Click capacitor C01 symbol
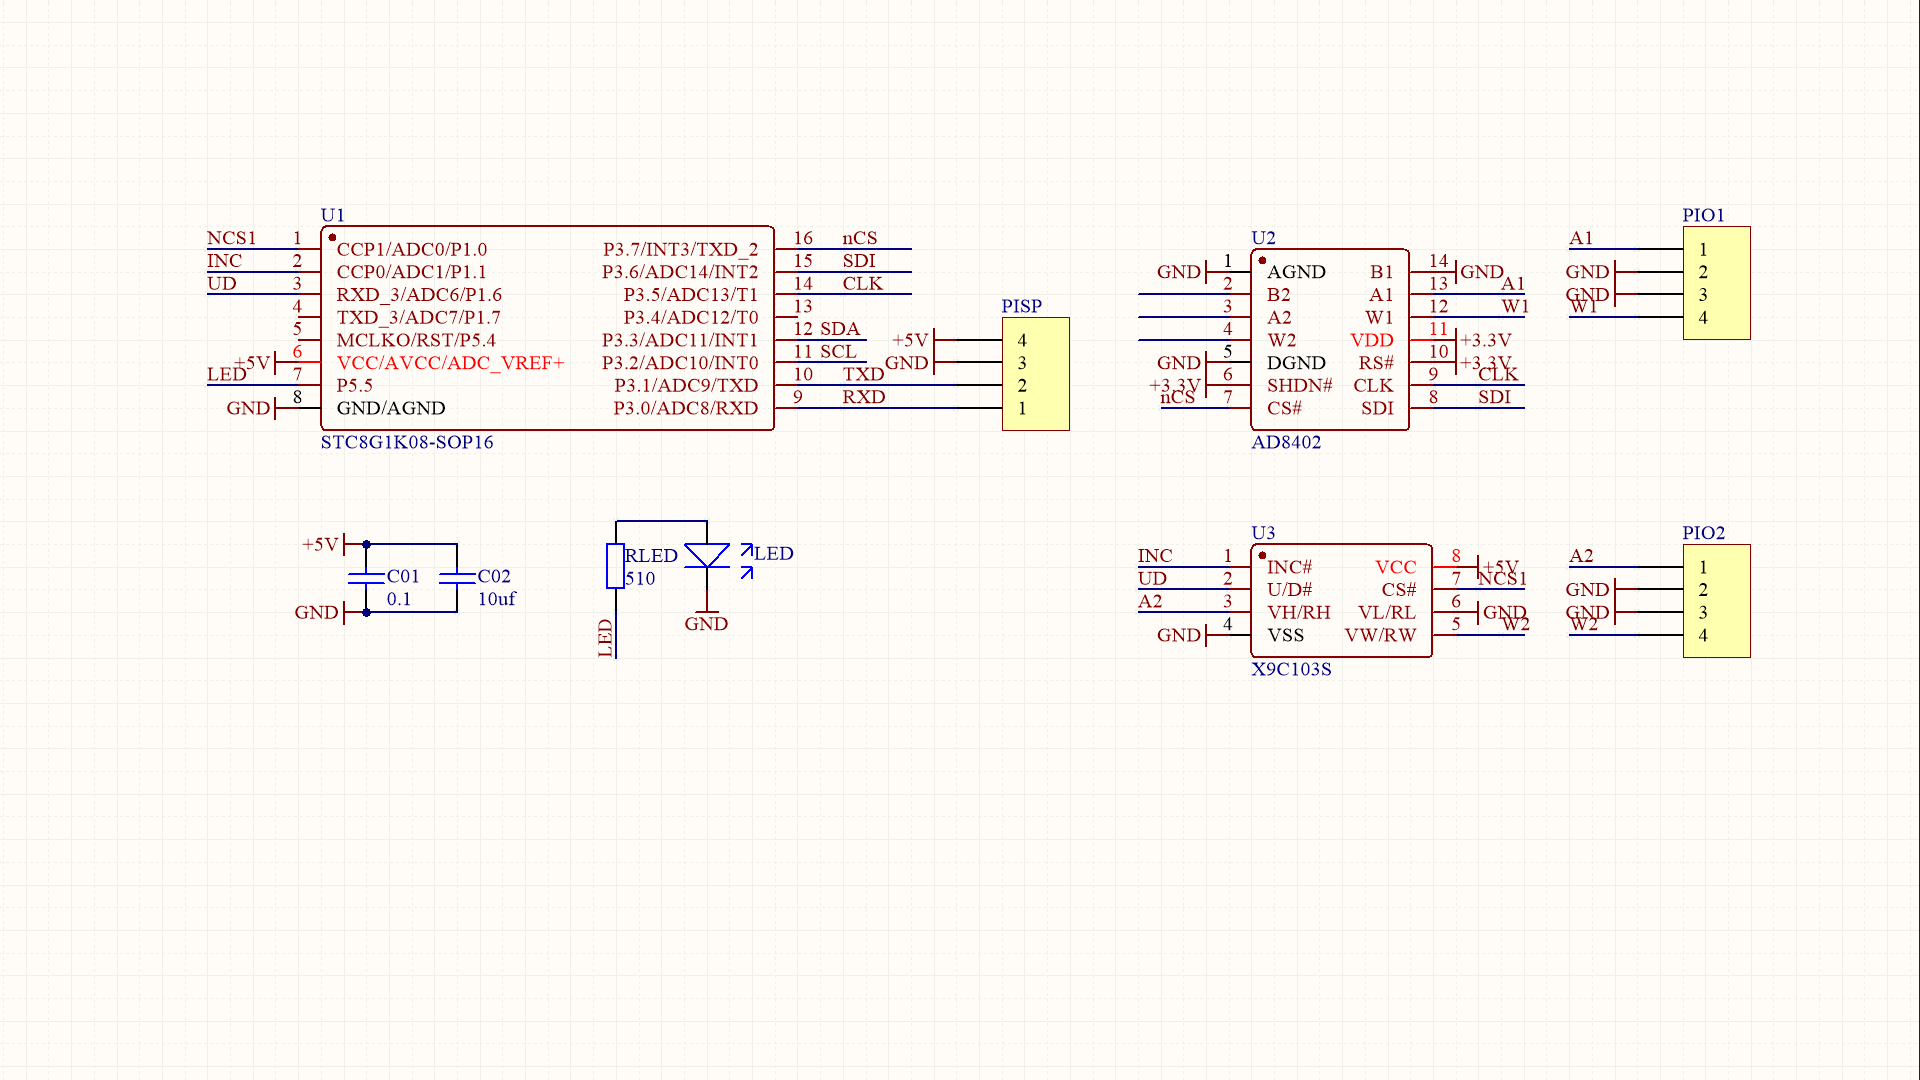Image resolution: width=1920 pixels, height=1080 pixels. [x=366, y=578]
